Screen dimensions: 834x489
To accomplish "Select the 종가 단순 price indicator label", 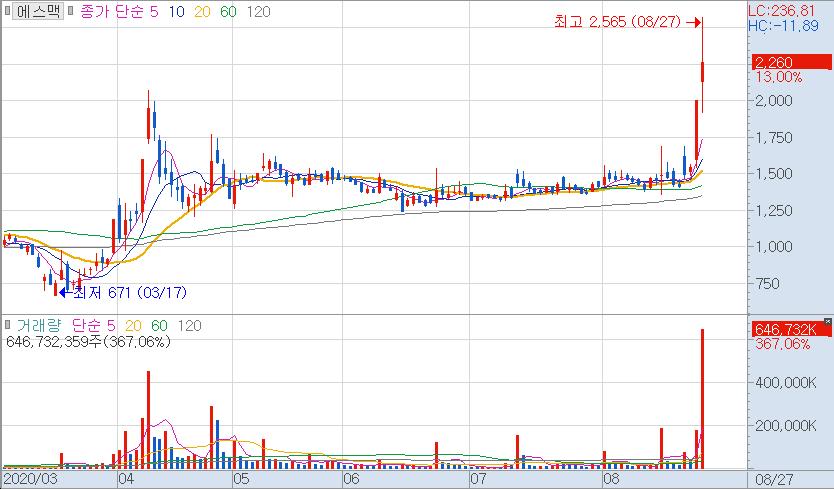I will point(112,11).
